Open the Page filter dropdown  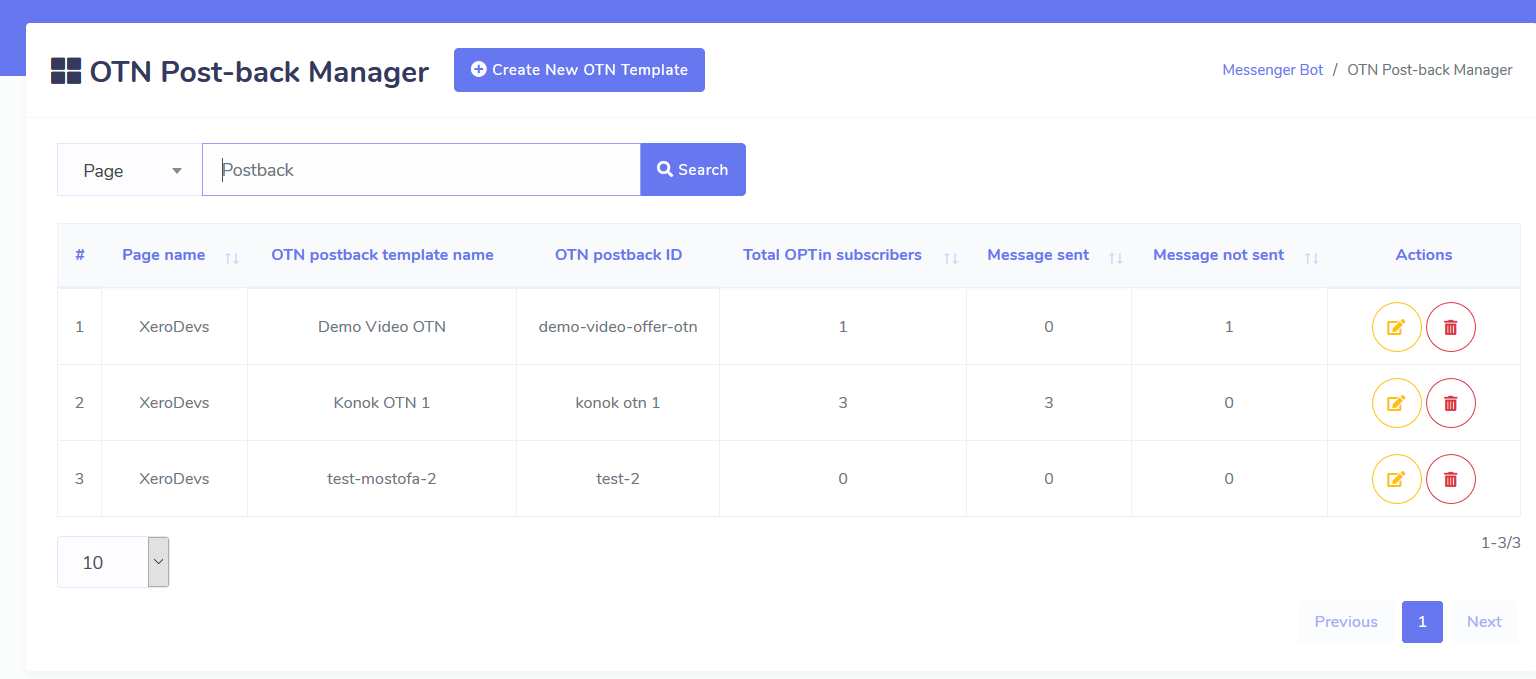coord(130,170)
